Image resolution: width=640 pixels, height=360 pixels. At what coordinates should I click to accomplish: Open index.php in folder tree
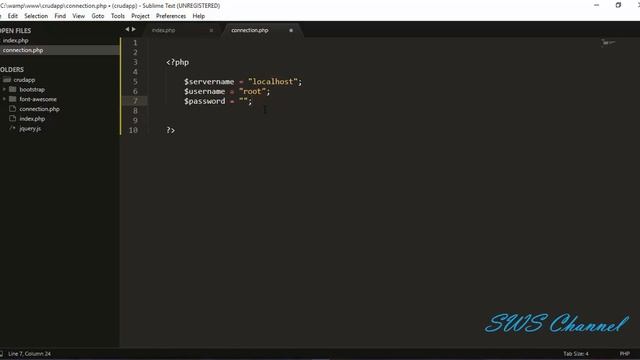coord(32,119)
